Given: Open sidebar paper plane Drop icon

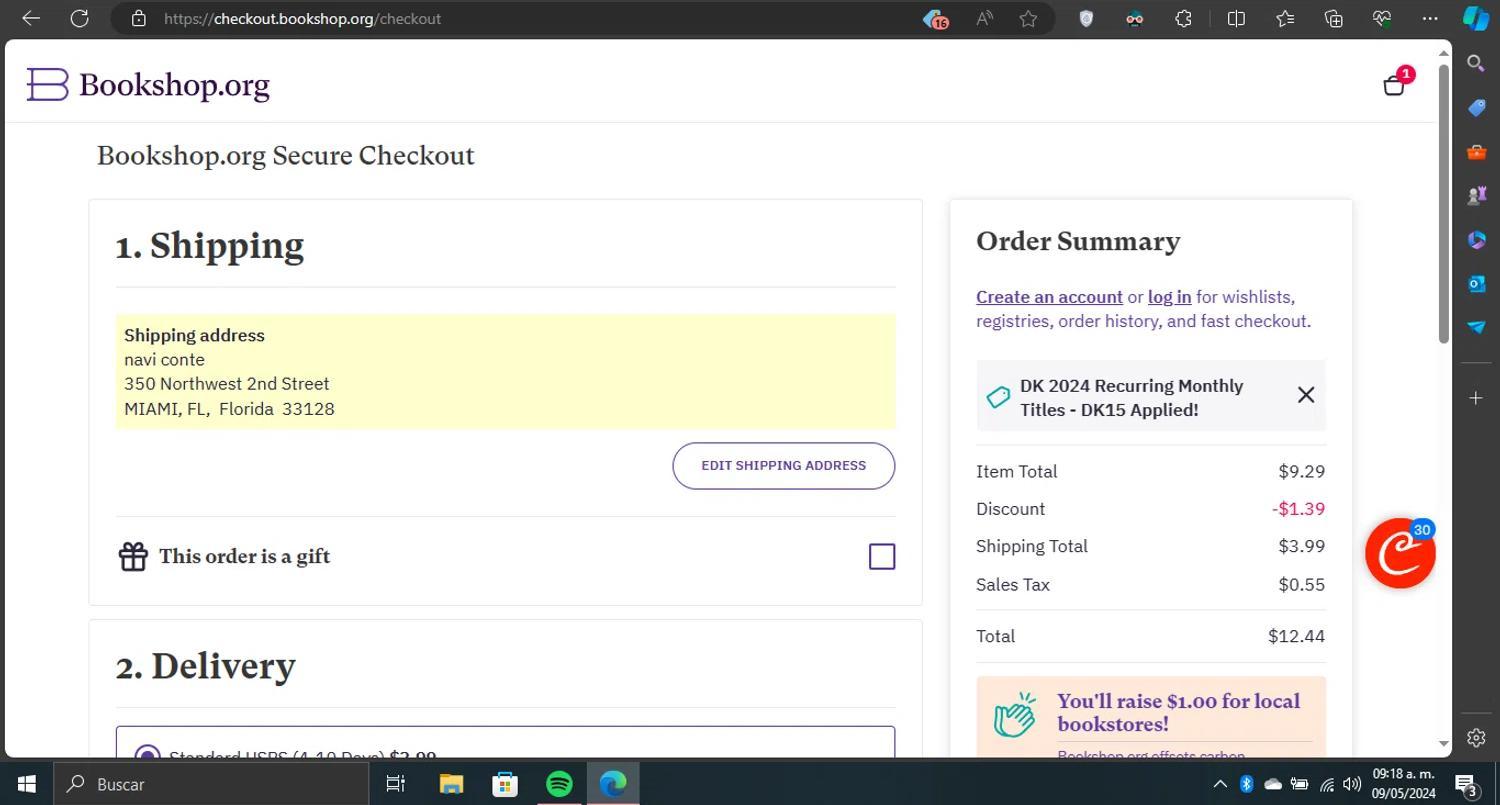Looking at the screenshot, I should pos(1476,327).
